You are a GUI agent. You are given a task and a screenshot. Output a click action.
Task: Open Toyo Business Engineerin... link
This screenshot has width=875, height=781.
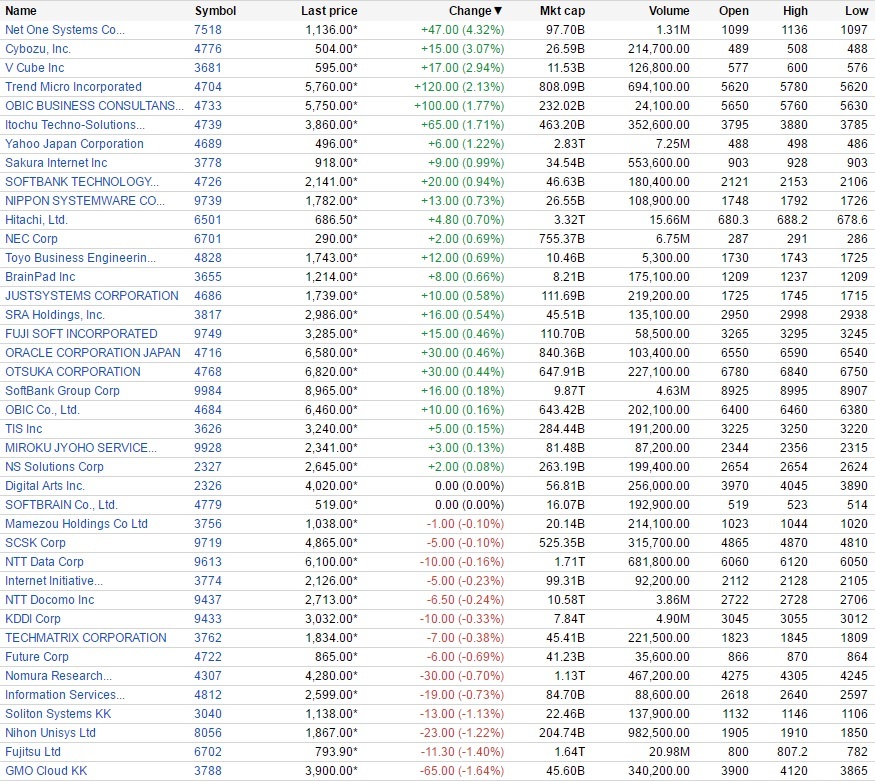(80, 257)
